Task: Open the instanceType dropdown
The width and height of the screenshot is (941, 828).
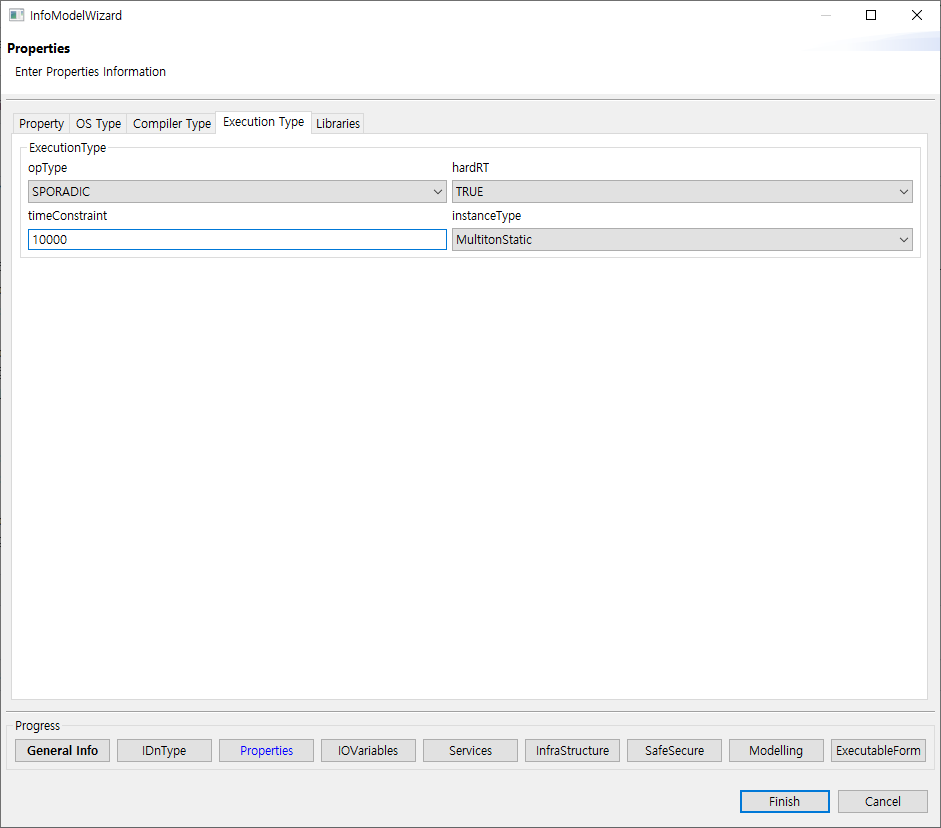Action: coord(903,239)
